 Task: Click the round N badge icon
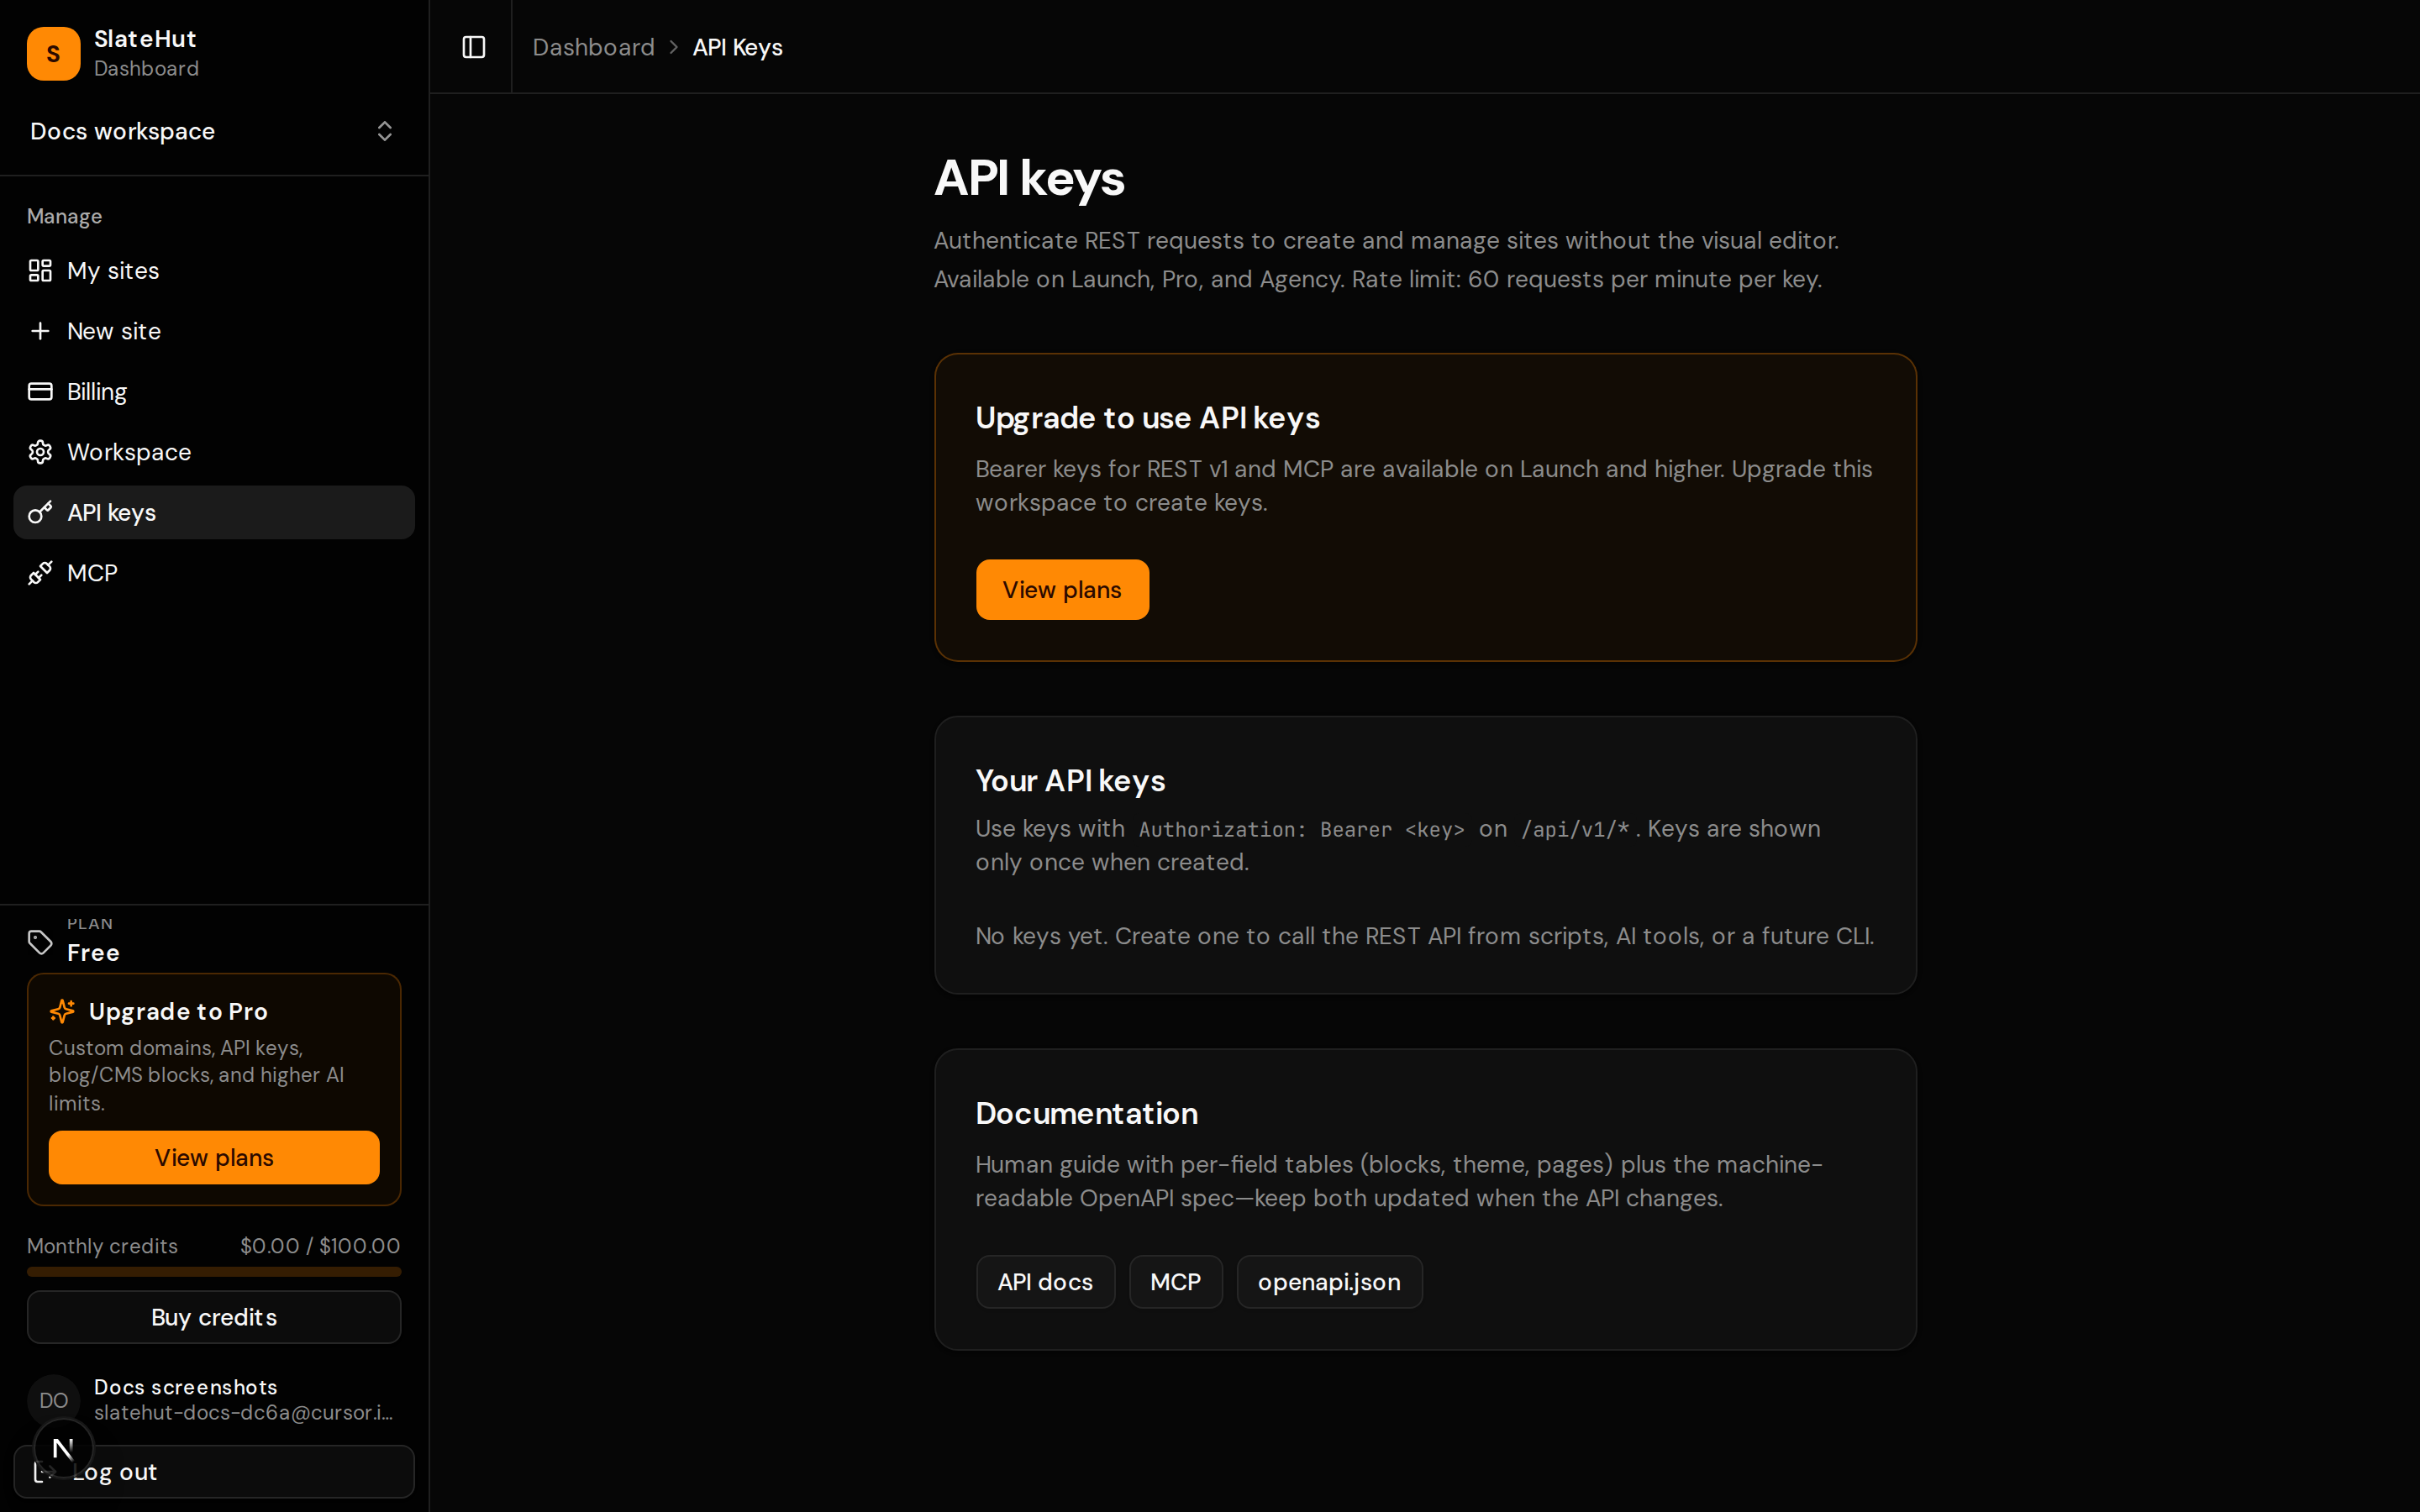click(x=63, y=1448)
